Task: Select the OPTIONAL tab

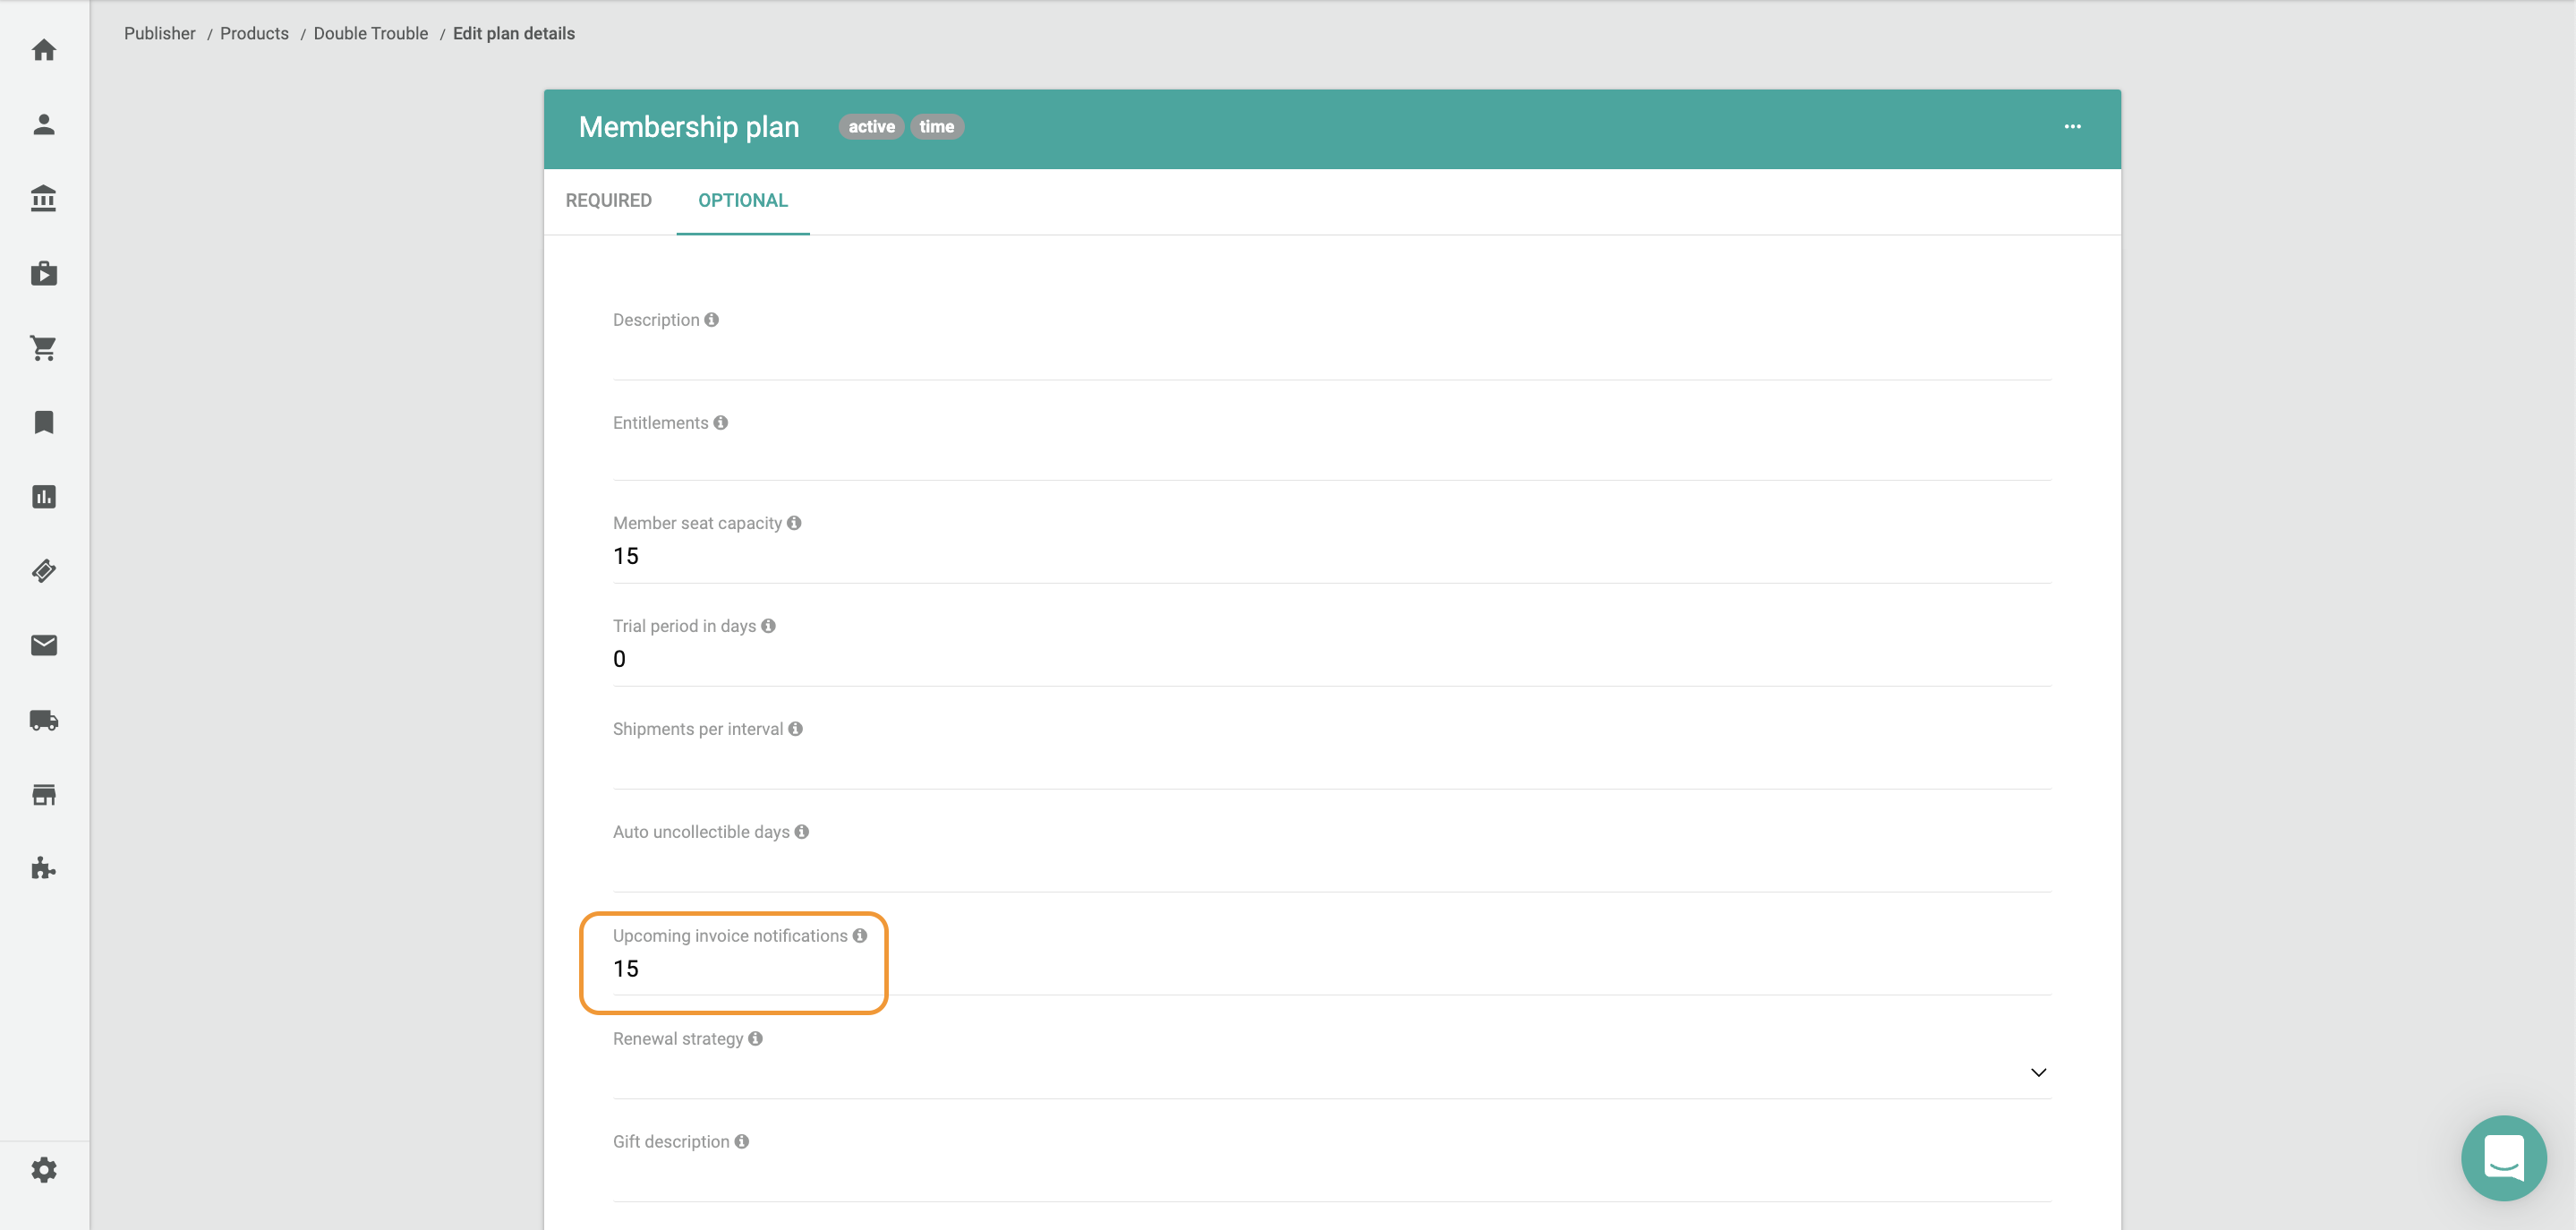Action: [x=742, y=201]
